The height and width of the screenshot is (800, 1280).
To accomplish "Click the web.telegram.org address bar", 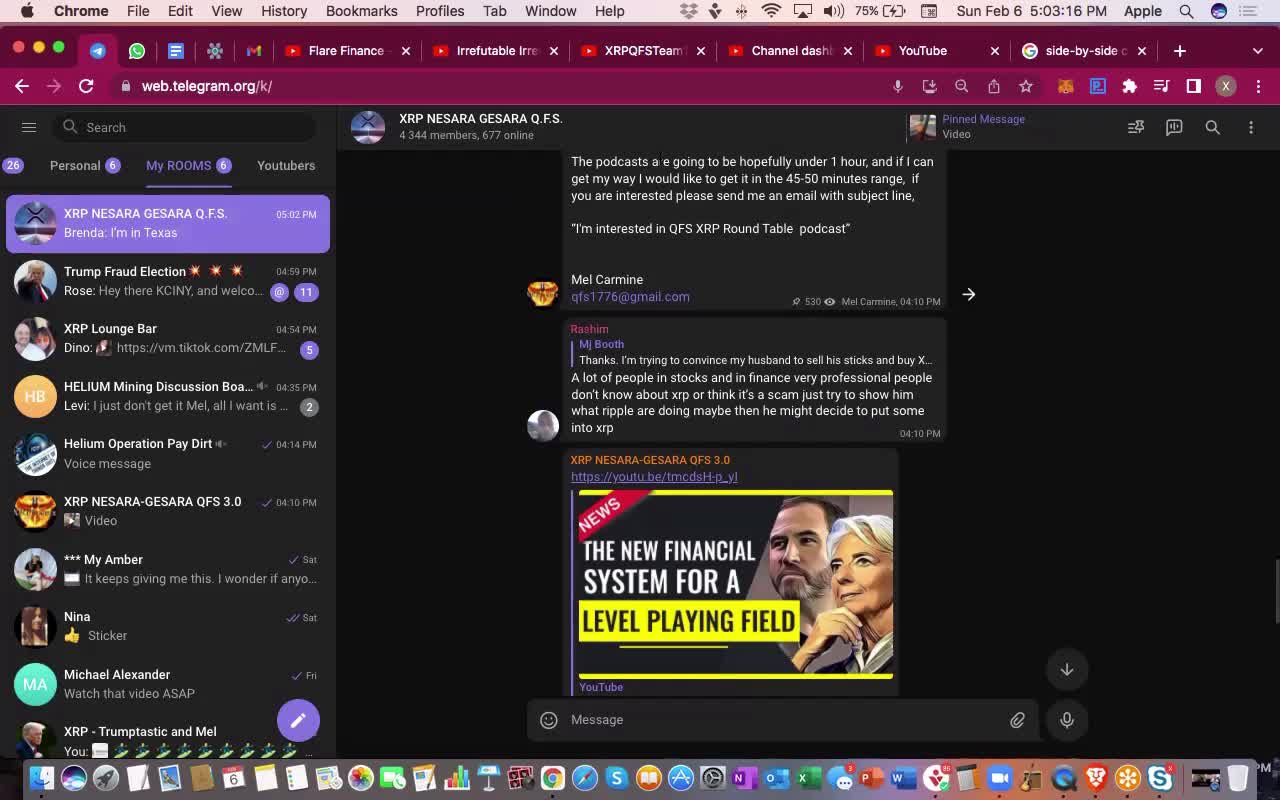I will pos(500,86).
